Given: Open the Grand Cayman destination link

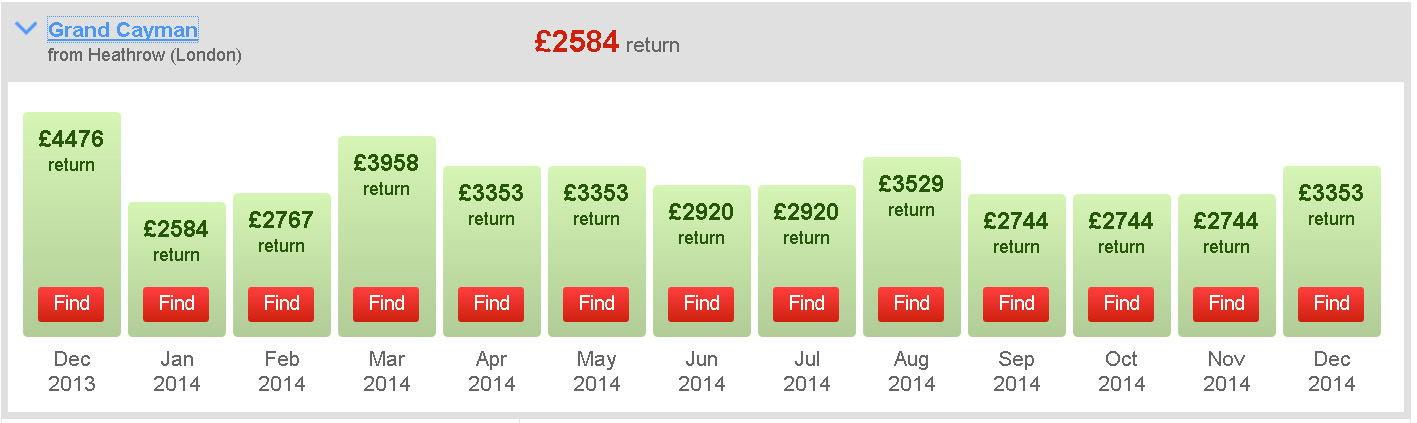Looking at the screenshot, I should (x=123, y=30).
